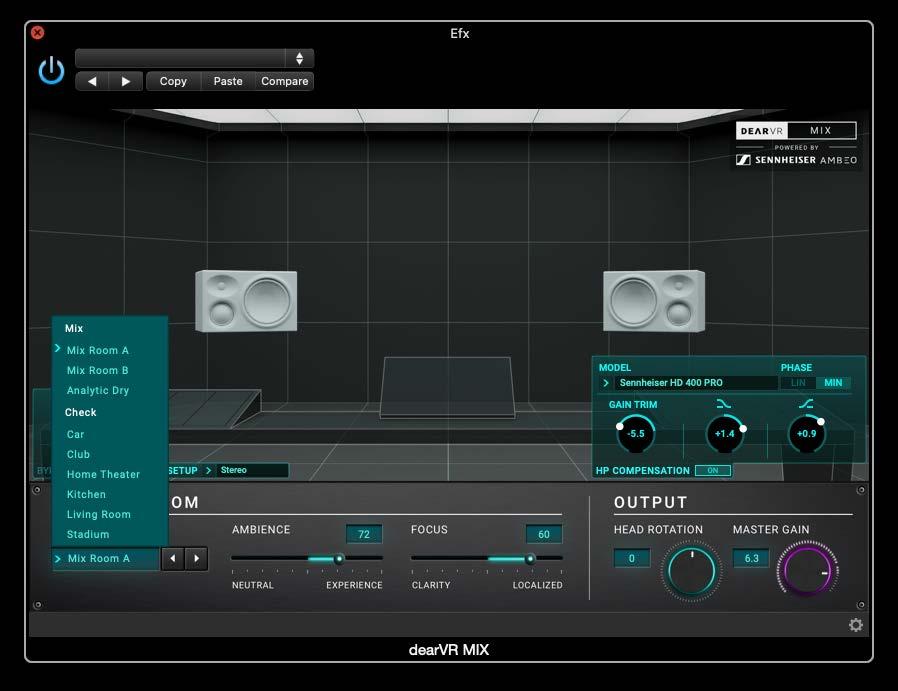
Task: Click the Head Rotation knob
Action: click(692, 571)
